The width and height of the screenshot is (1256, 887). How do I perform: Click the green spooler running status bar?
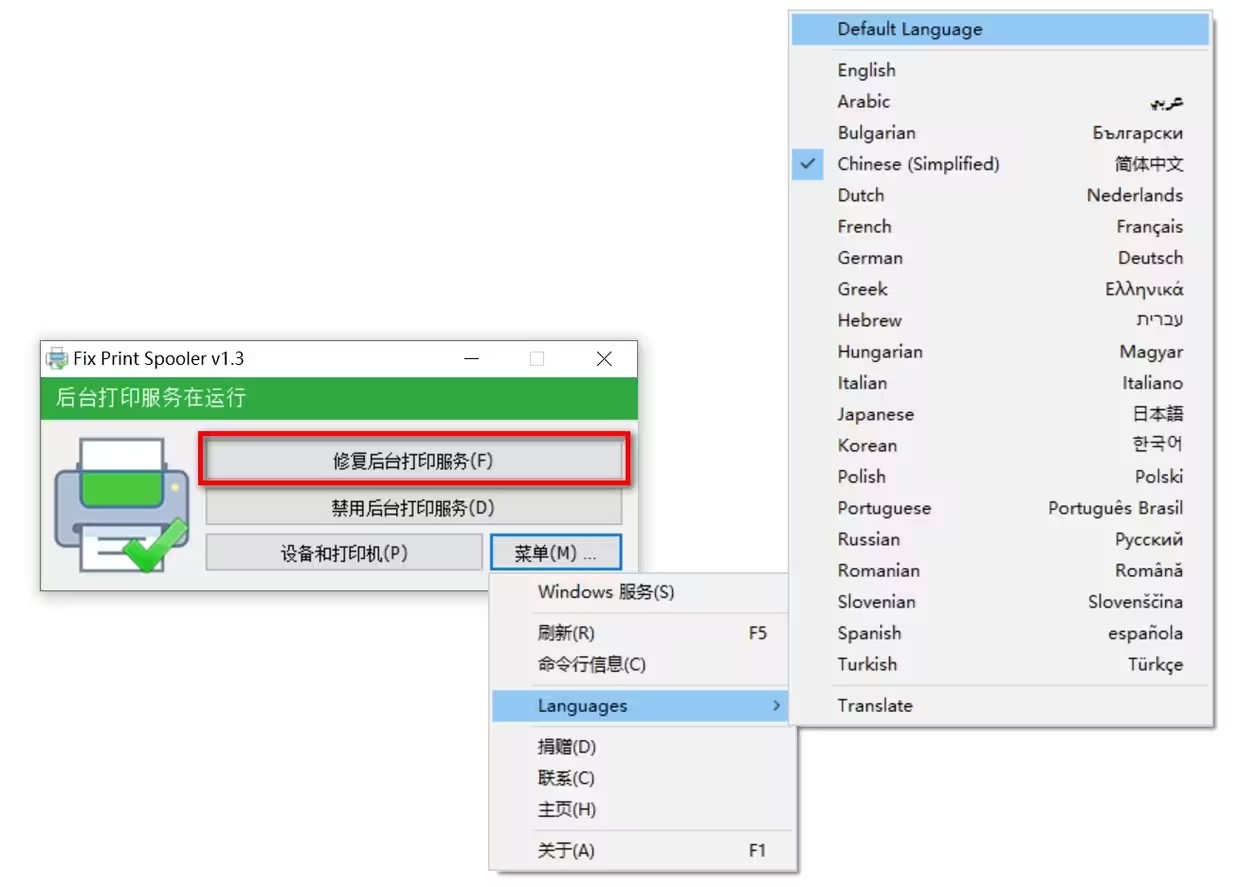click(338, 398)
